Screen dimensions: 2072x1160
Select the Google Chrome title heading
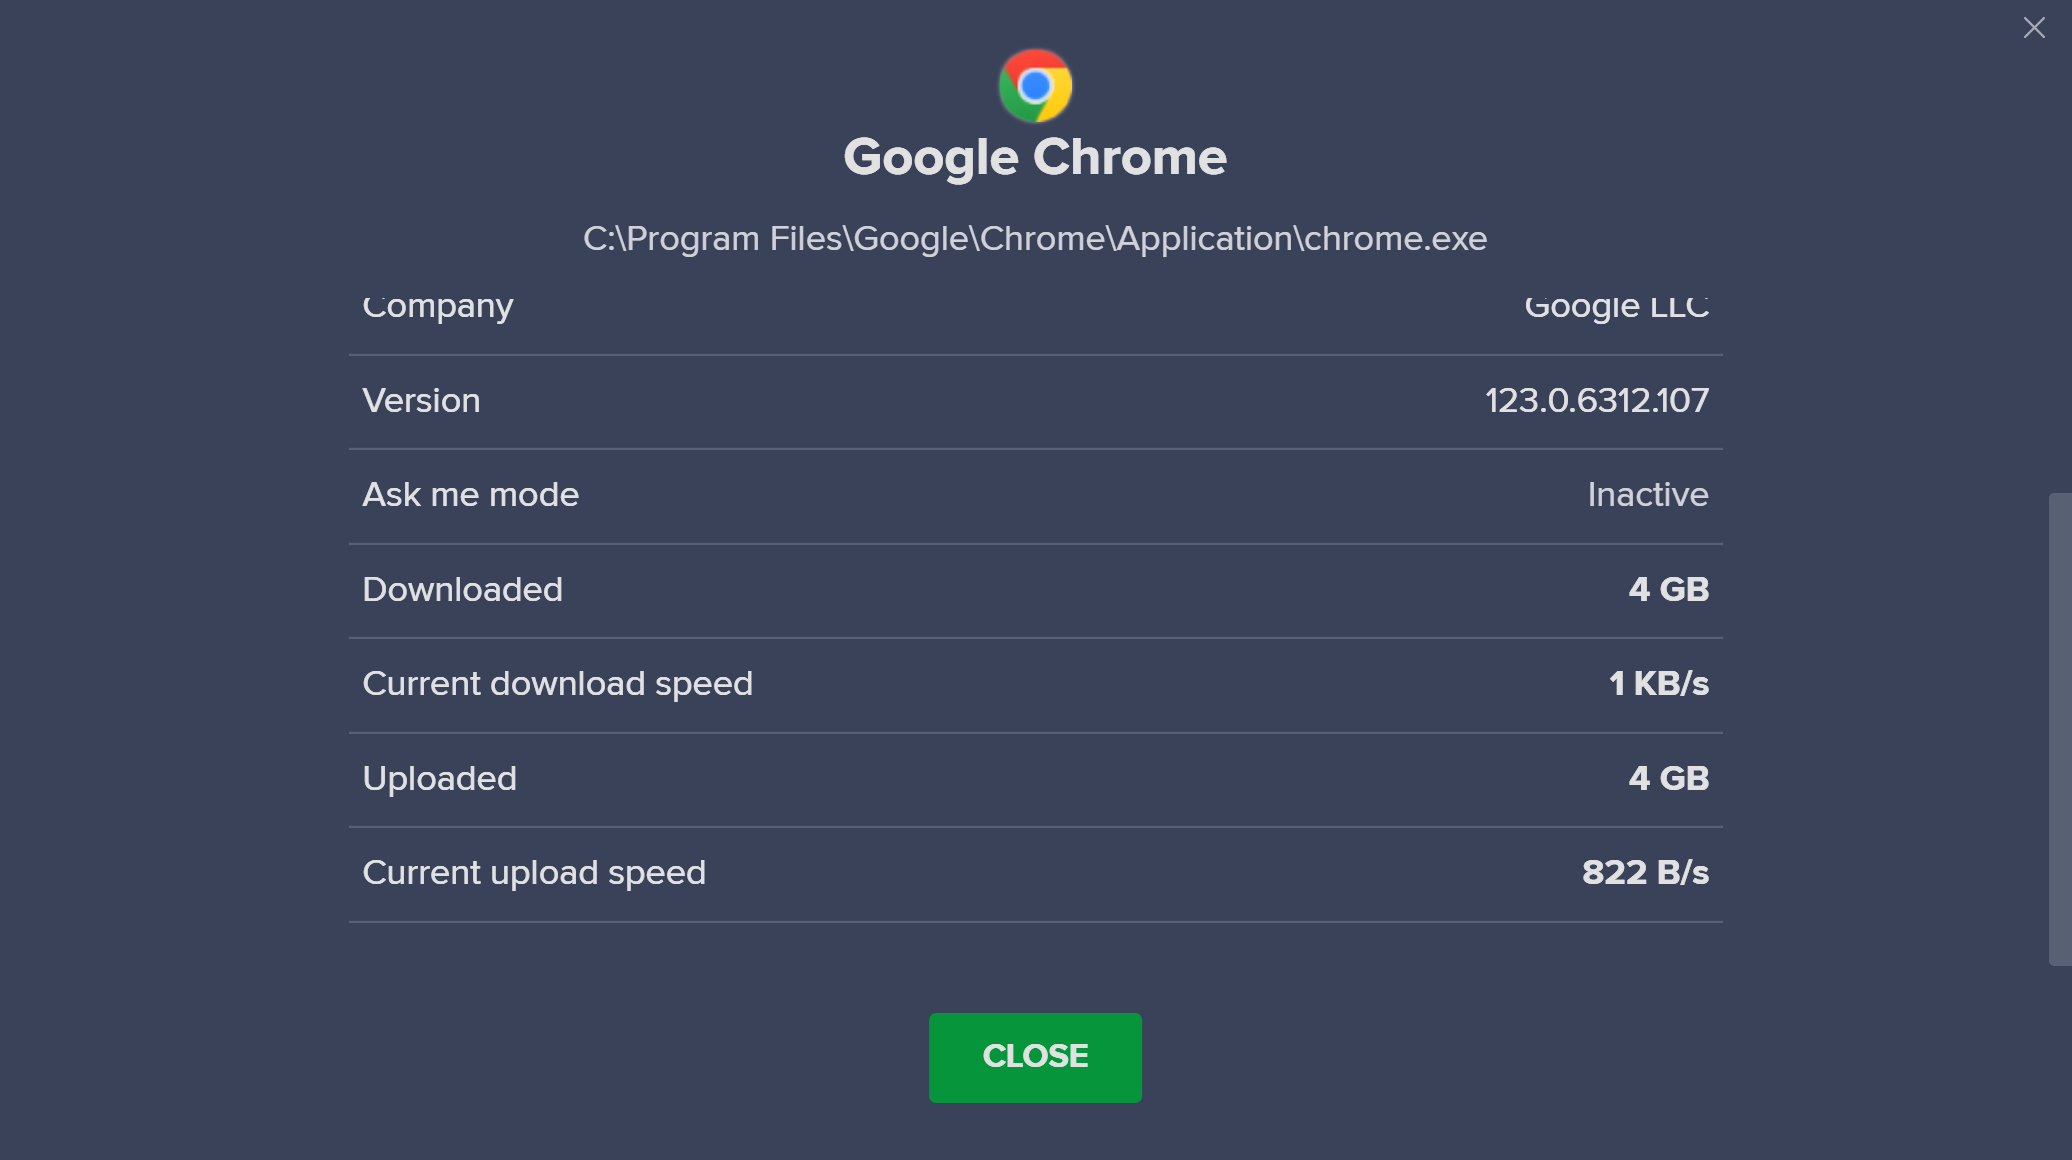click(x=1035, y=158)
